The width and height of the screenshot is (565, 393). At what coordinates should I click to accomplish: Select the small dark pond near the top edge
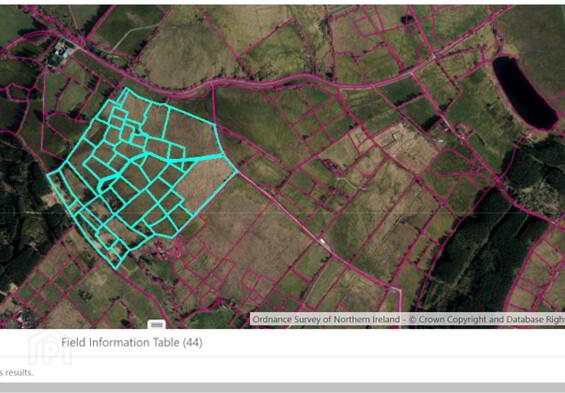[408, 19]
